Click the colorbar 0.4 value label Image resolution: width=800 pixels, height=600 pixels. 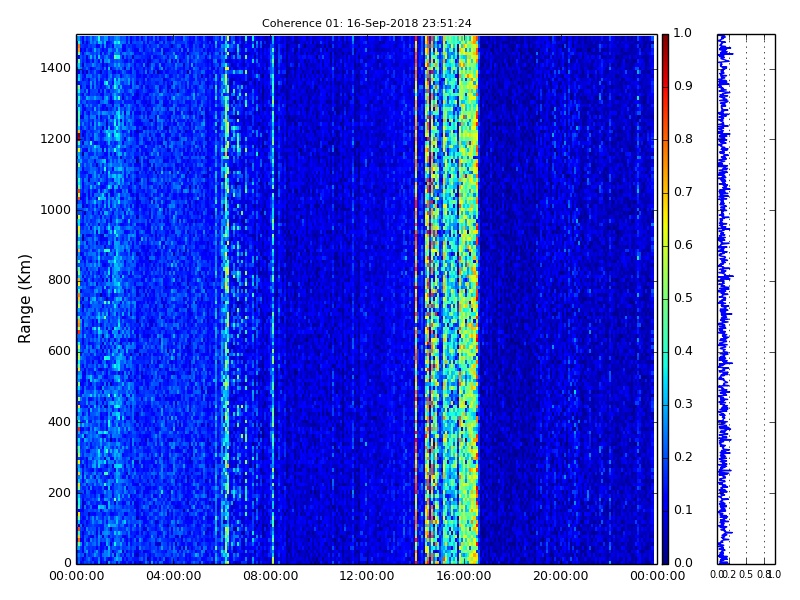click(683, 351)
